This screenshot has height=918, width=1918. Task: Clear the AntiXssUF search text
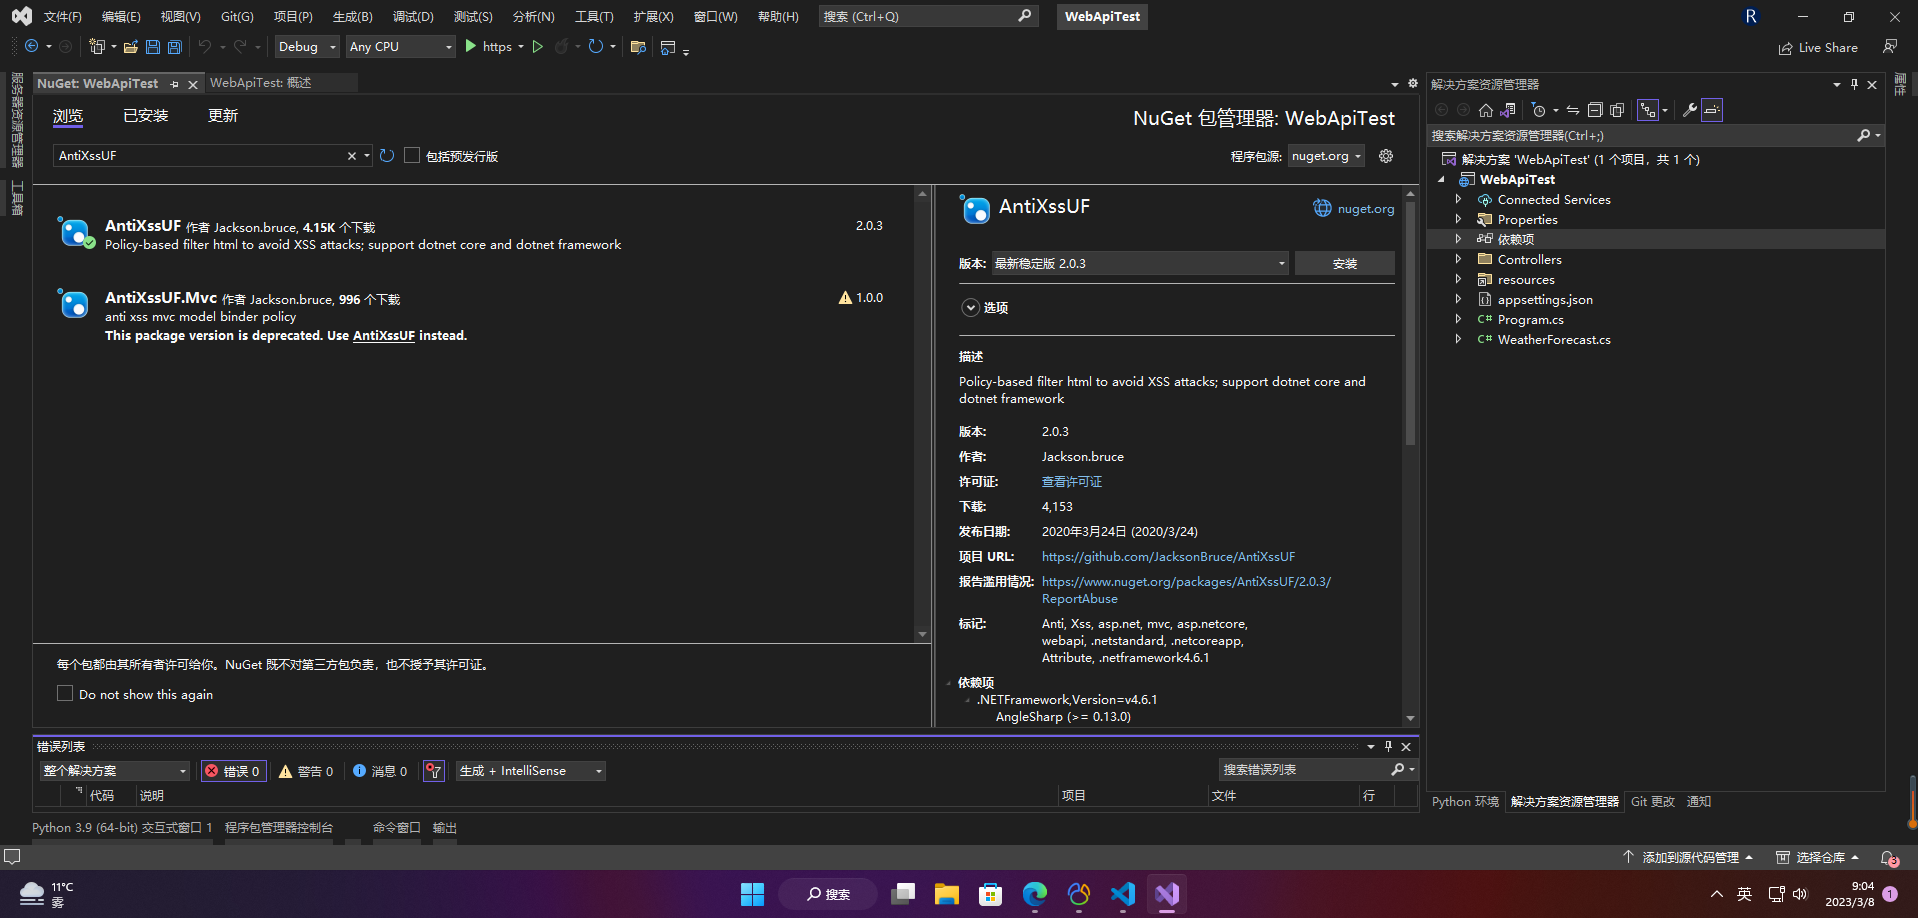click(x=352, y=156)
